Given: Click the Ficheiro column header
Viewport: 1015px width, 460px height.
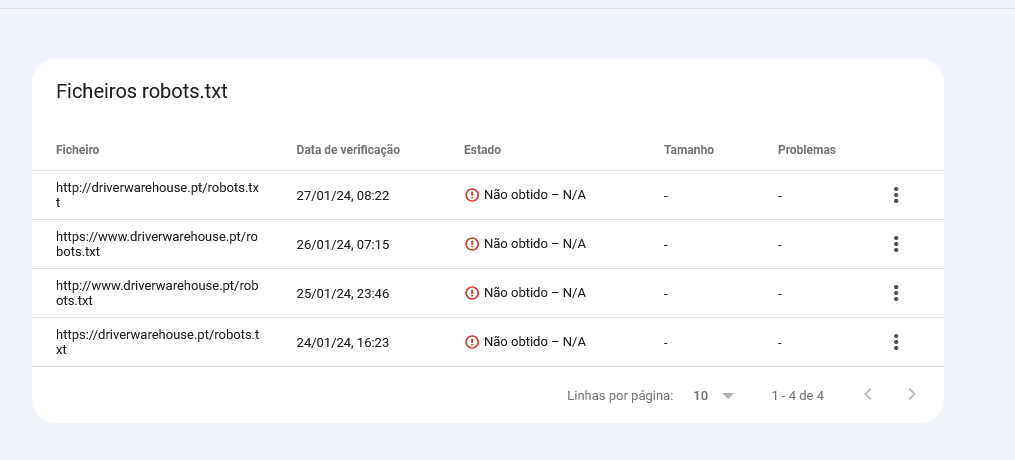Looking at the screenshot, I should (78, 149).
